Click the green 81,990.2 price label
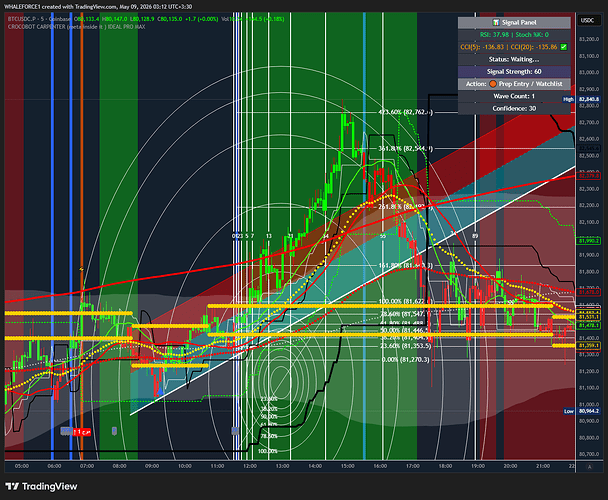 [589, 241]
